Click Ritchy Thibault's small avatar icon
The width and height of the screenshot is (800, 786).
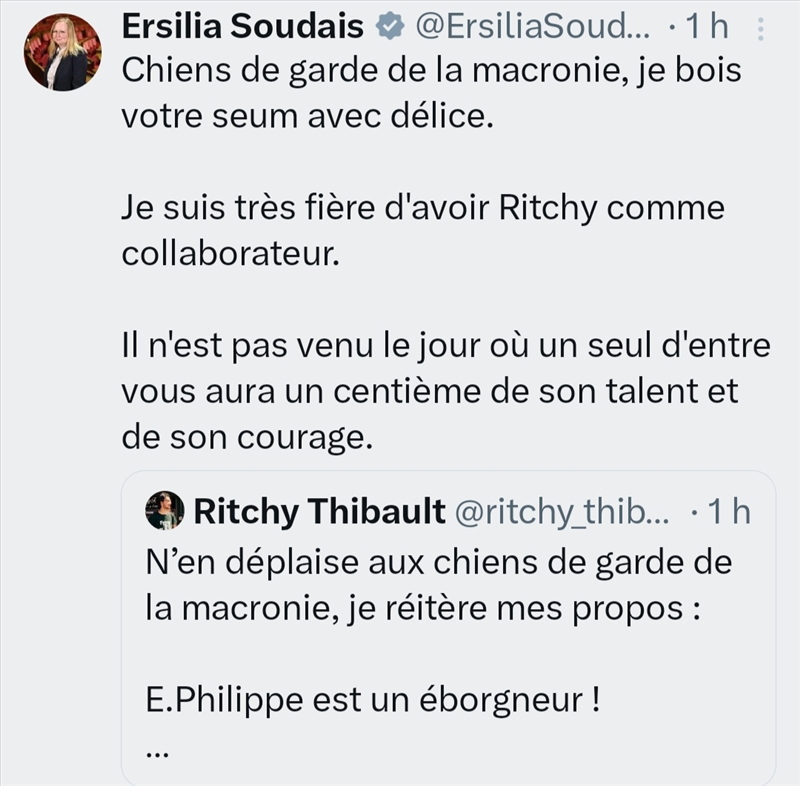(x=164, y=511)
